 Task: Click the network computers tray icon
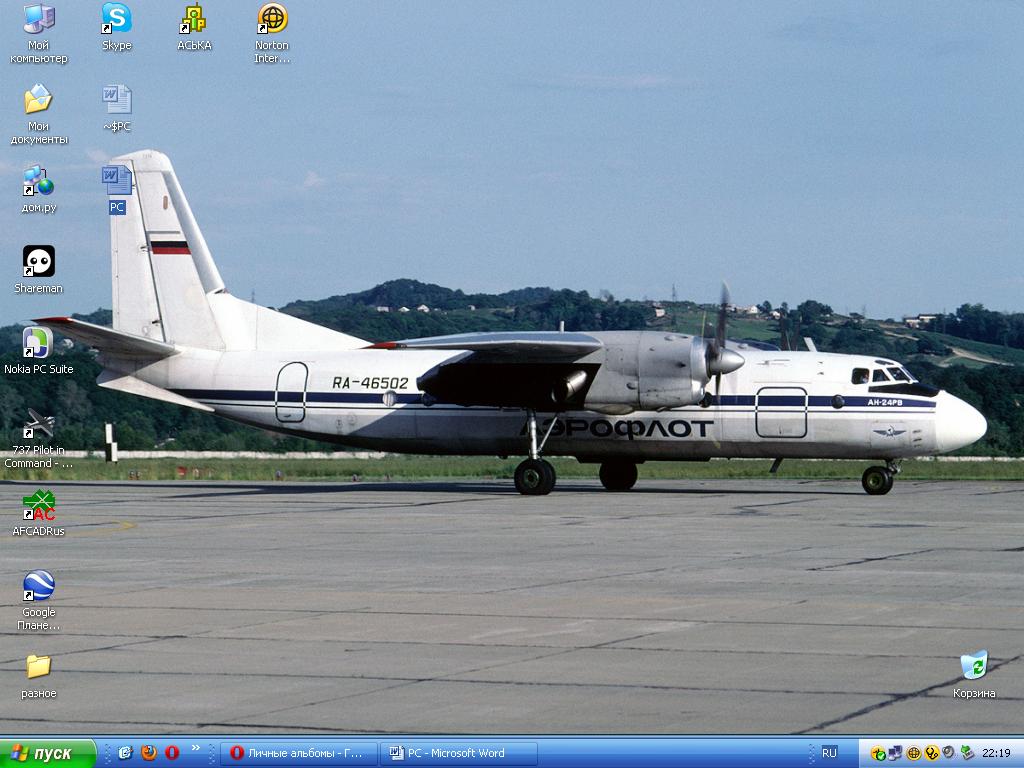tap(895, 754)
